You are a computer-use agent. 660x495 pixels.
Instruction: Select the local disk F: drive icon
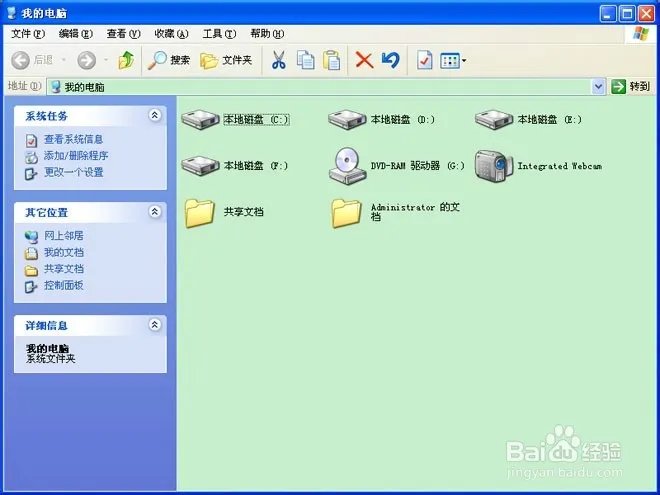pos(200,165)
